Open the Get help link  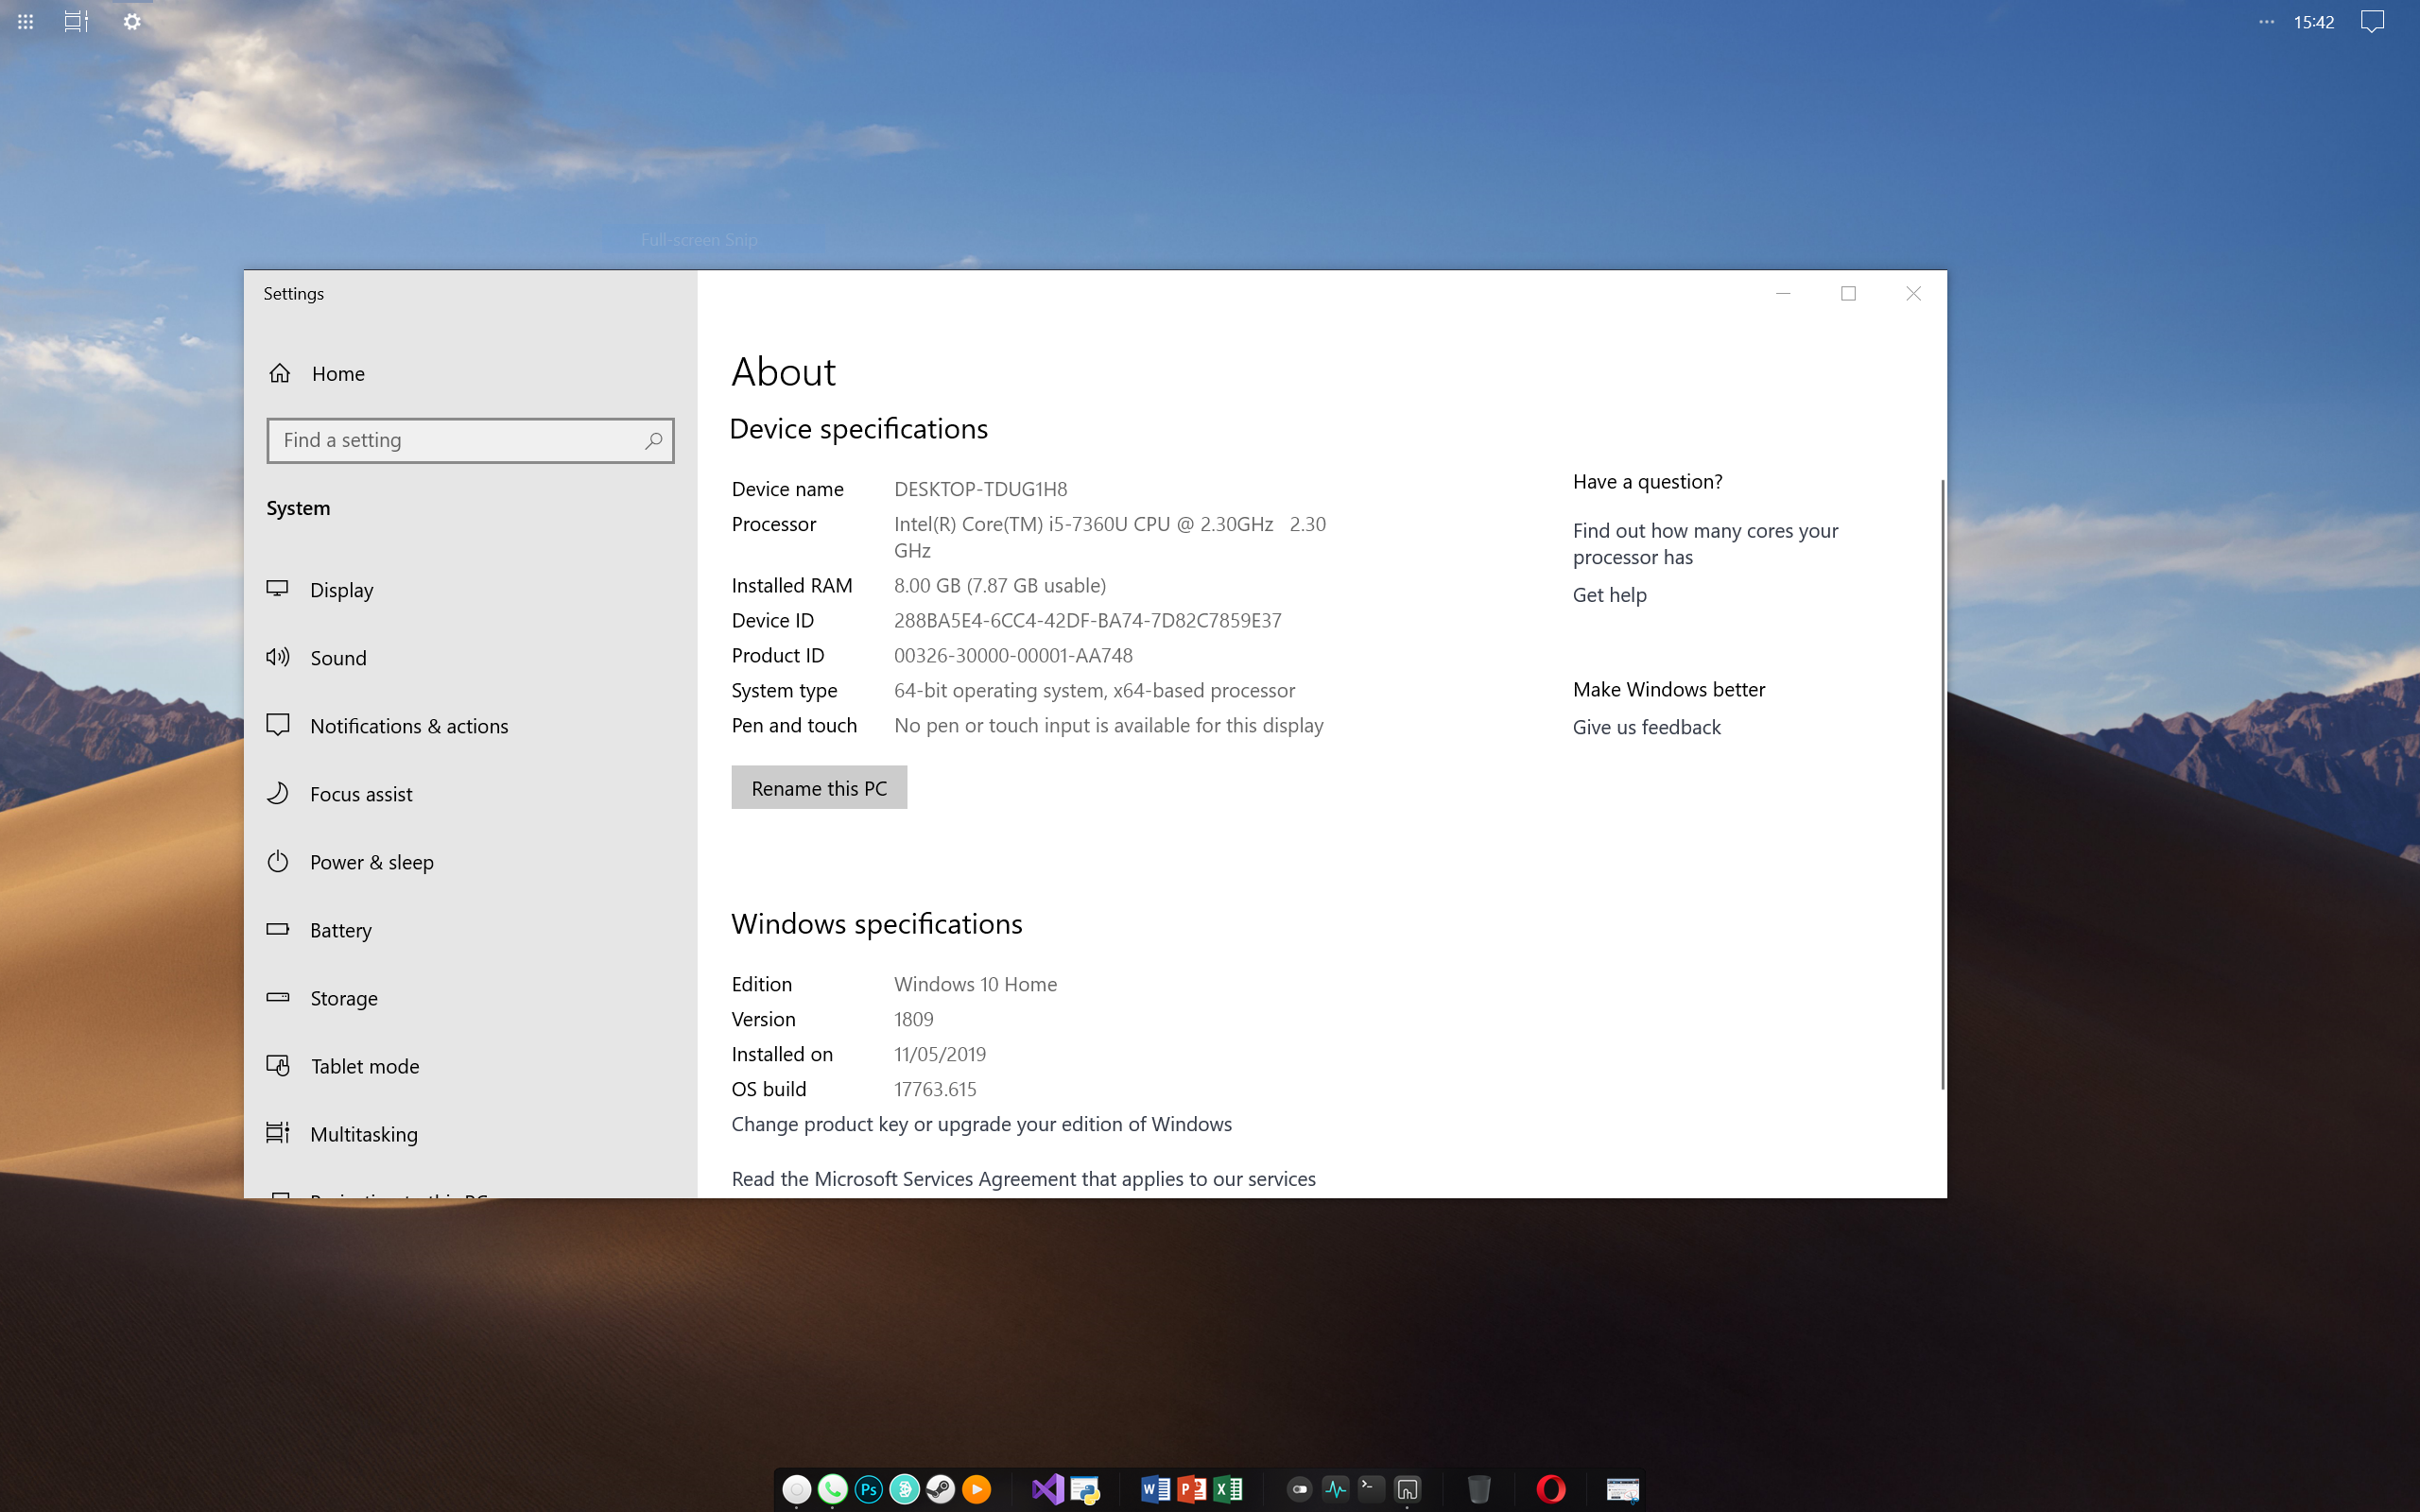(x=1609, y=595)
